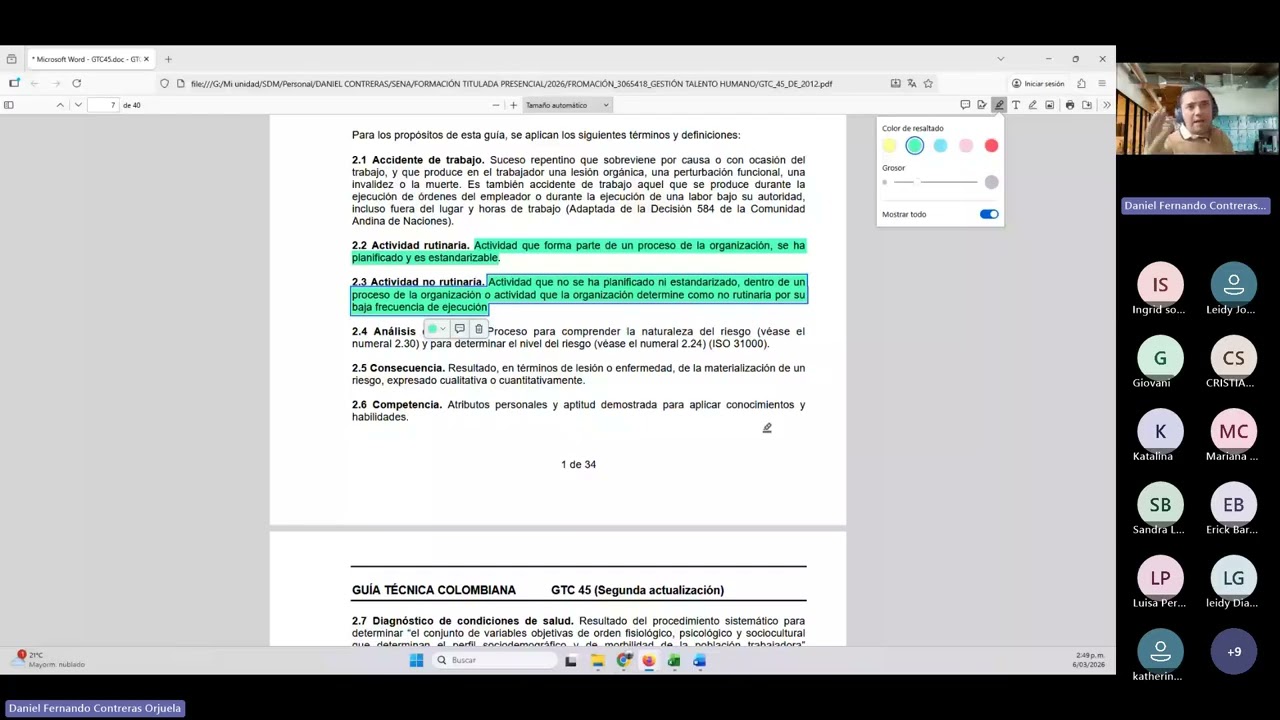Click Iniciar sesión account button
The image size is (1280, 720).
(x=1038, y=83)
